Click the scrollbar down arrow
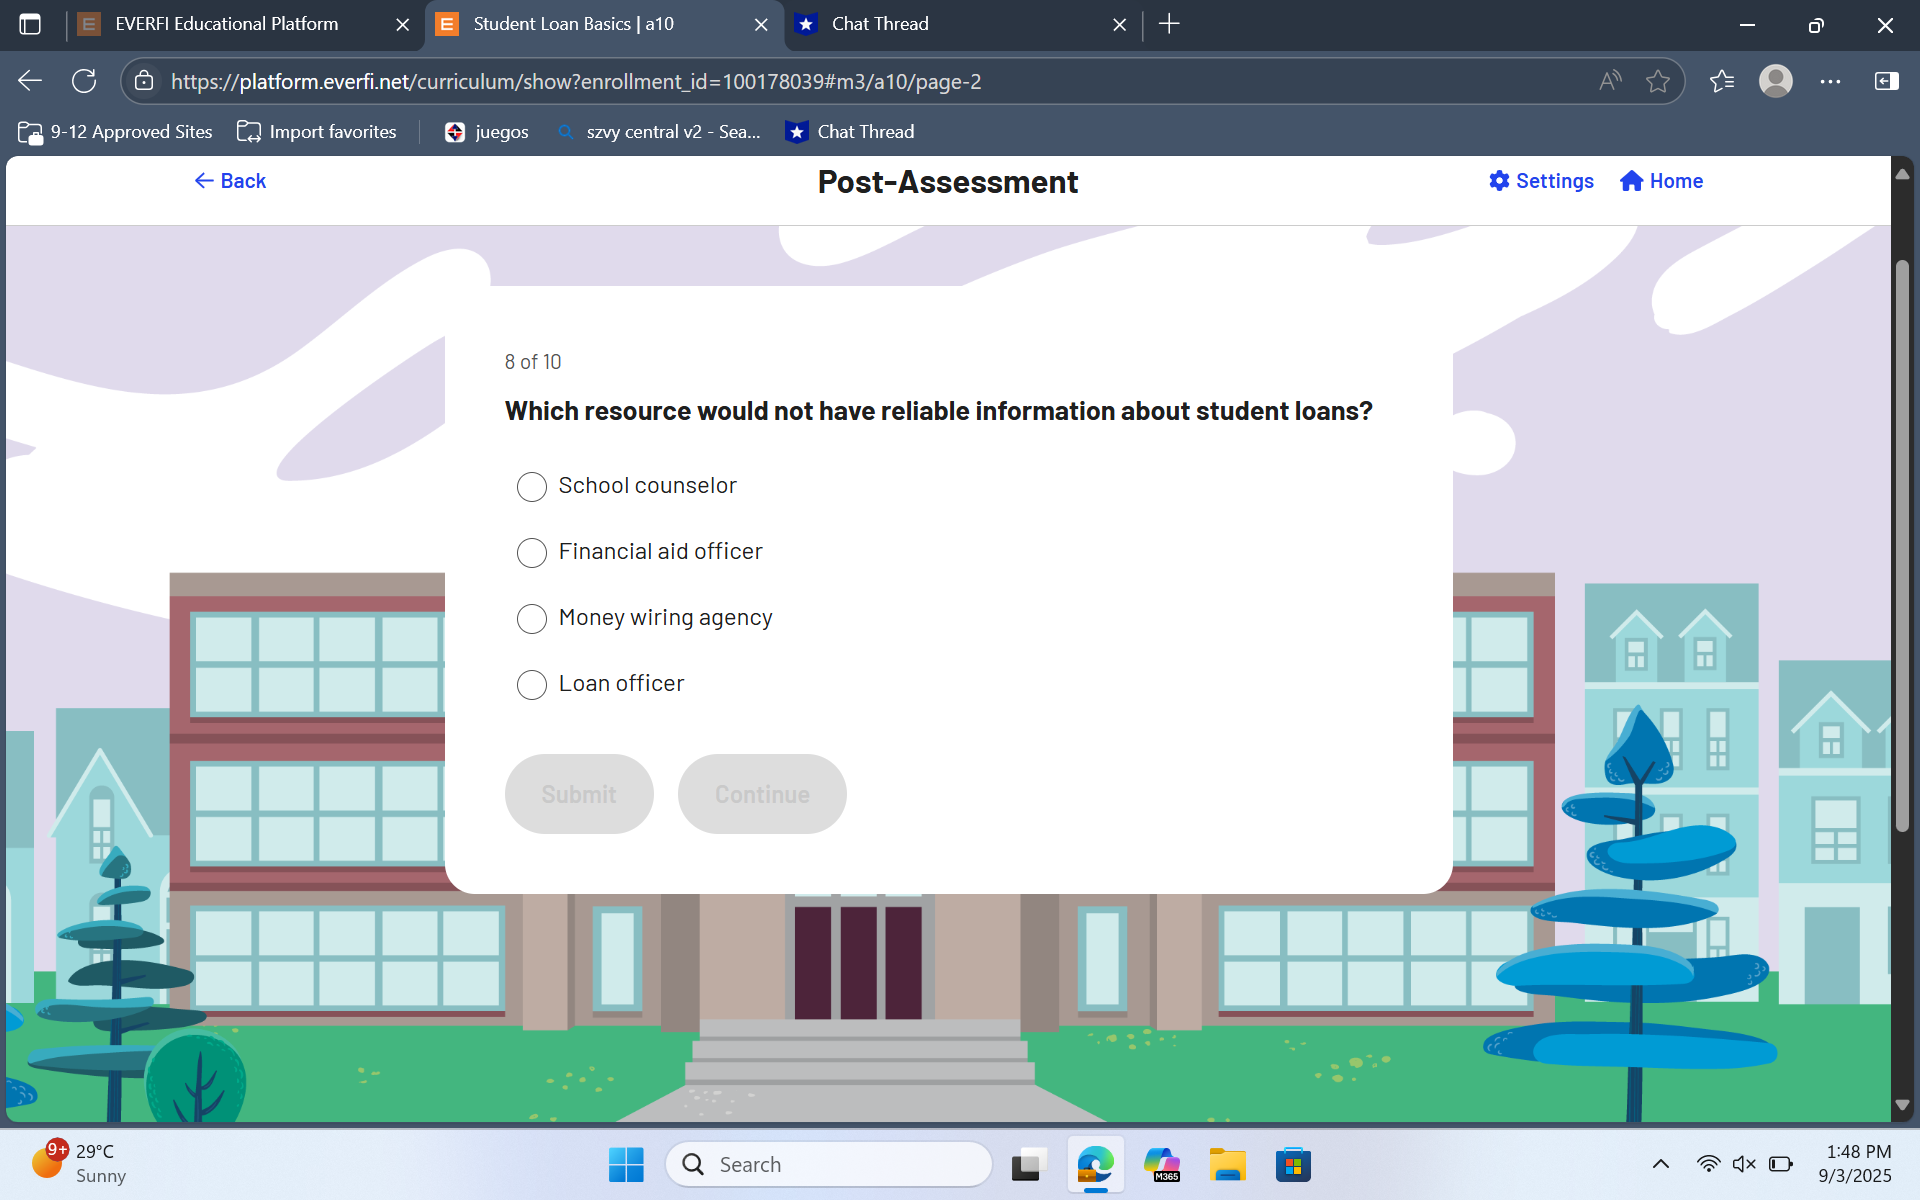The width and height of the screenshot is (1920, 1200). (x=1902, y=1105)
